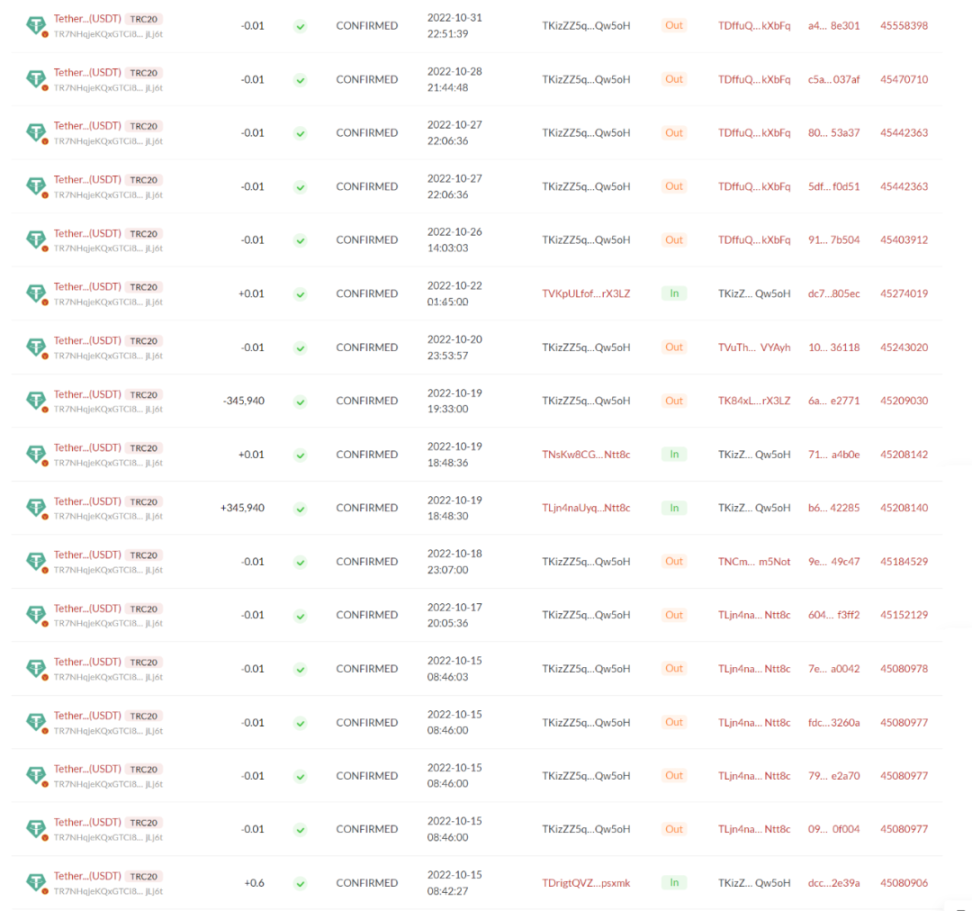Open recipient address TK84xL...rX3LZ

click(754, 401)
